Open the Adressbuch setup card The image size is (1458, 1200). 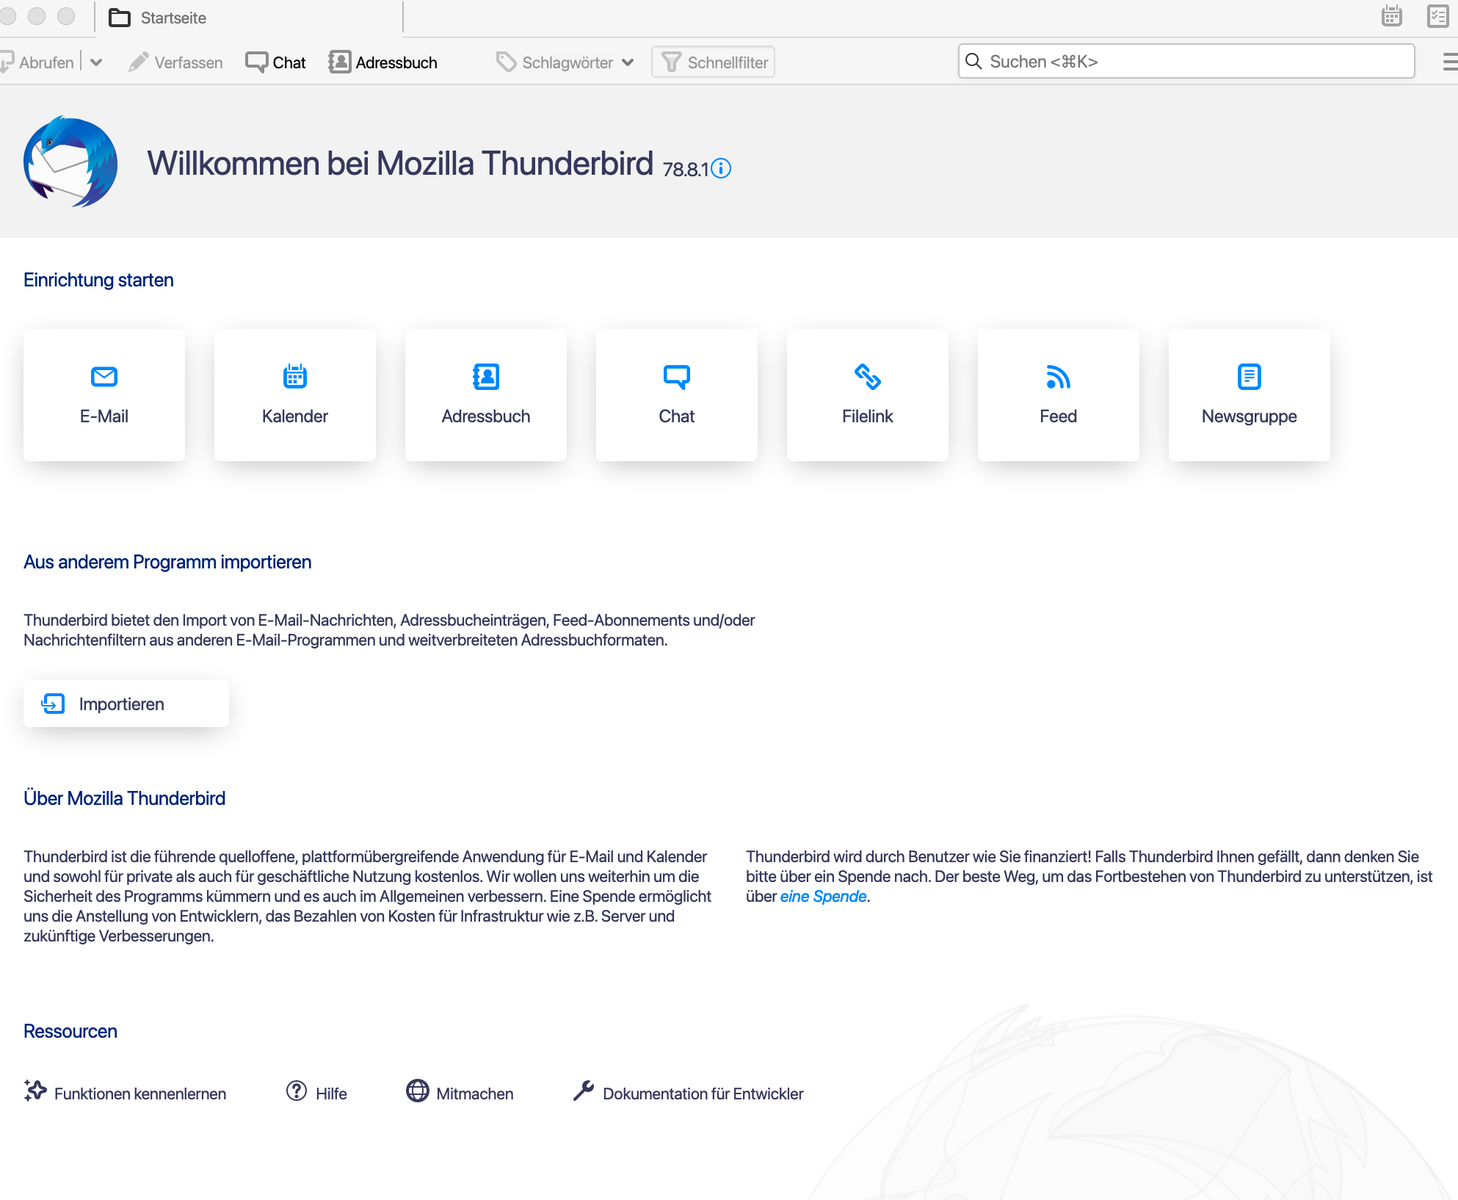pos(486,395)
